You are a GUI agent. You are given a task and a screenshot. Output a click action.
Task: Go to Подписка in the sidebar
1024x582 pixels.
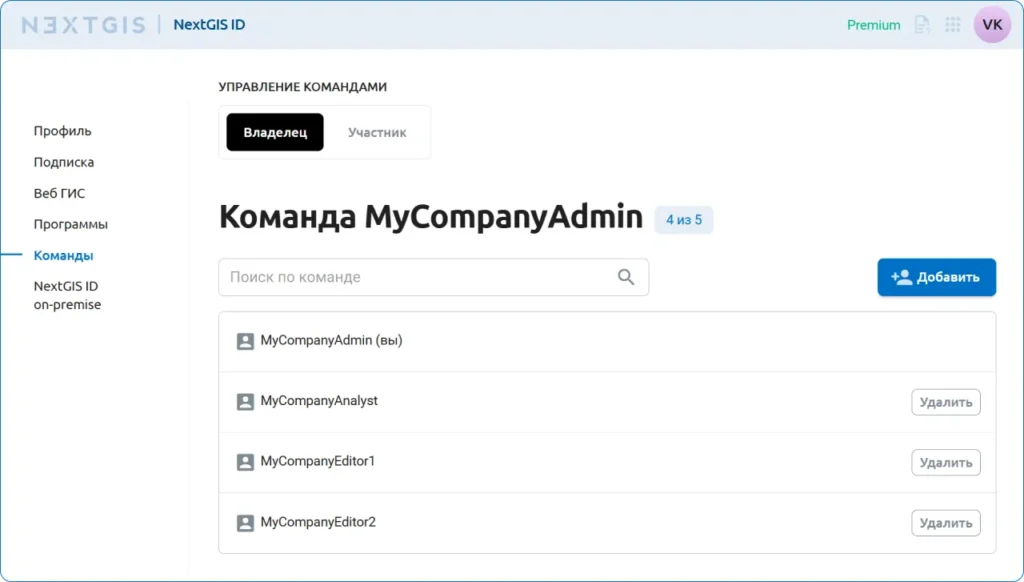coord(64,162)
